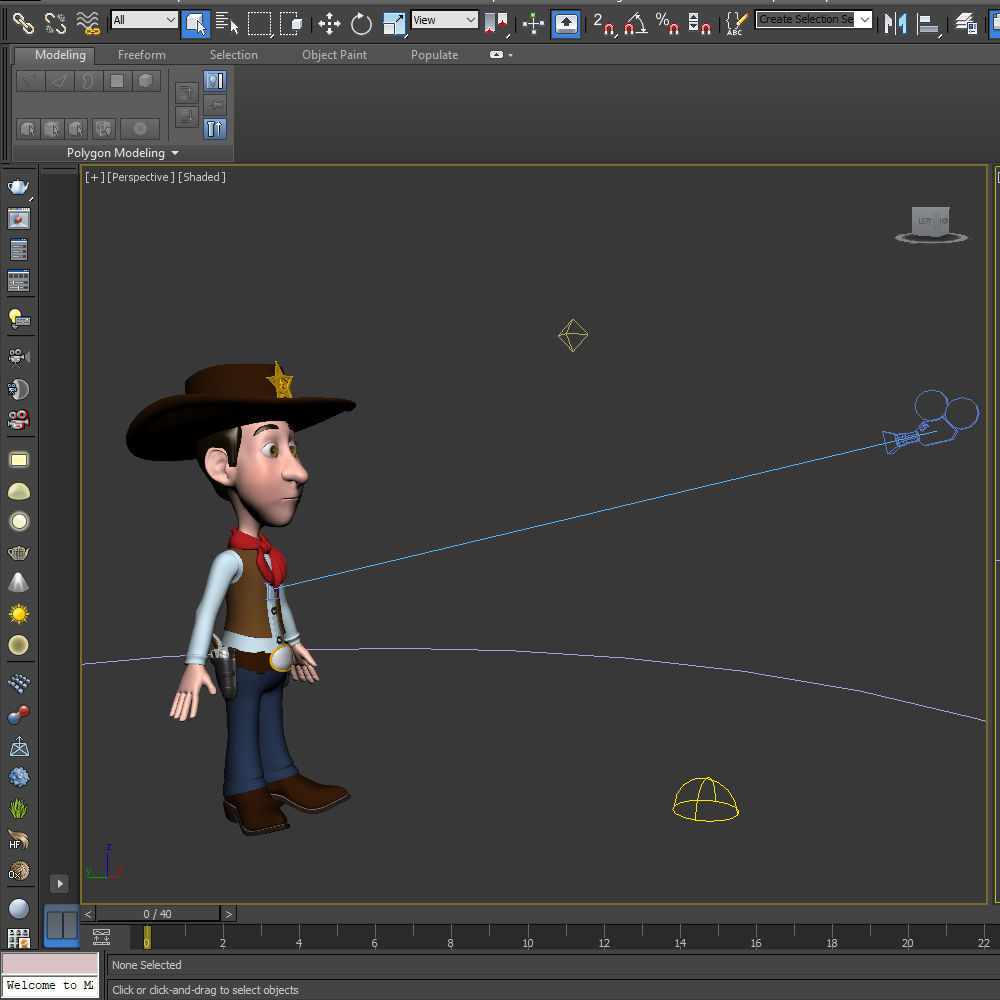Image resolution: width=1000 pixels, height=1000 pixels.
Task: Switch to the Freeform ribbon tab
Action: pos(142,55)
